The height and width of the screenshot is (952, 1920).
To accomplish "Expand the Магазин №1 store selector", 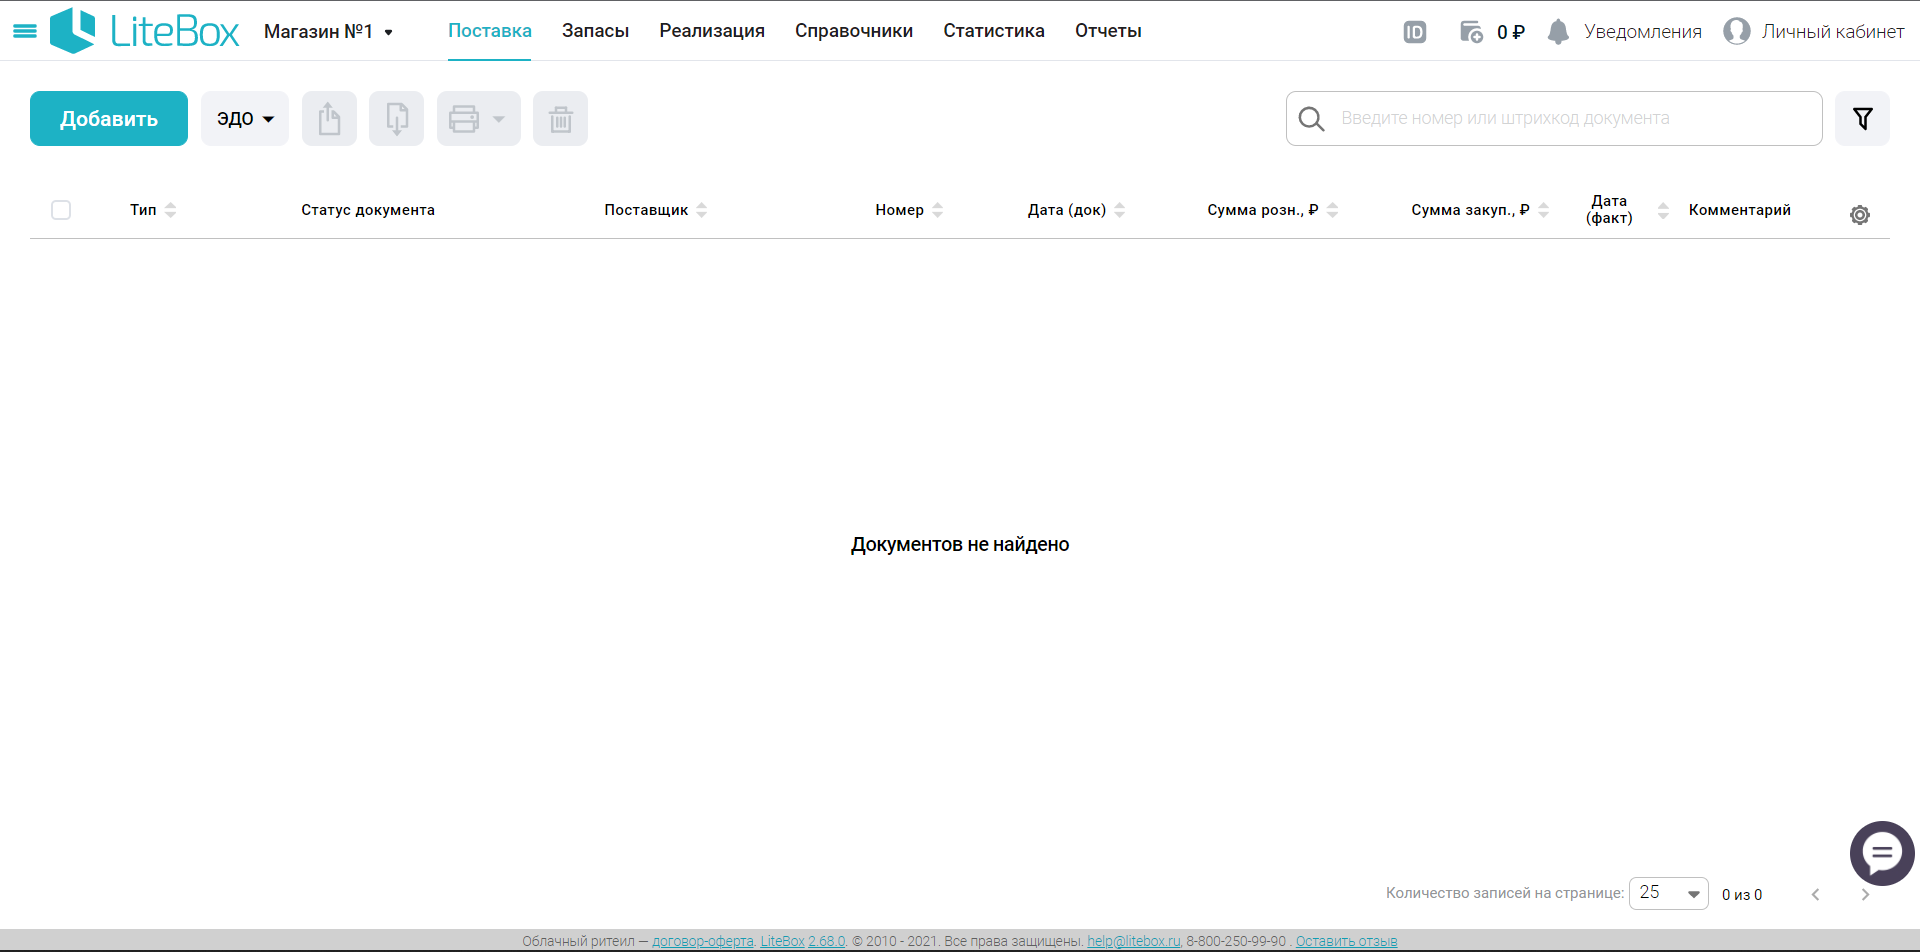I will (329, 32).
